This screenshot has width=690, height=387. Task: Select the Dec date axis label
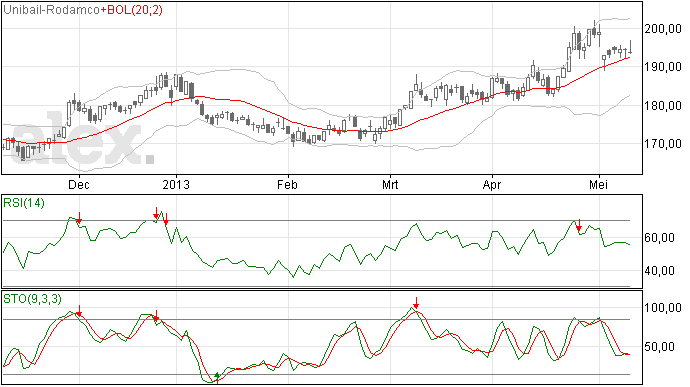(79, 184)
